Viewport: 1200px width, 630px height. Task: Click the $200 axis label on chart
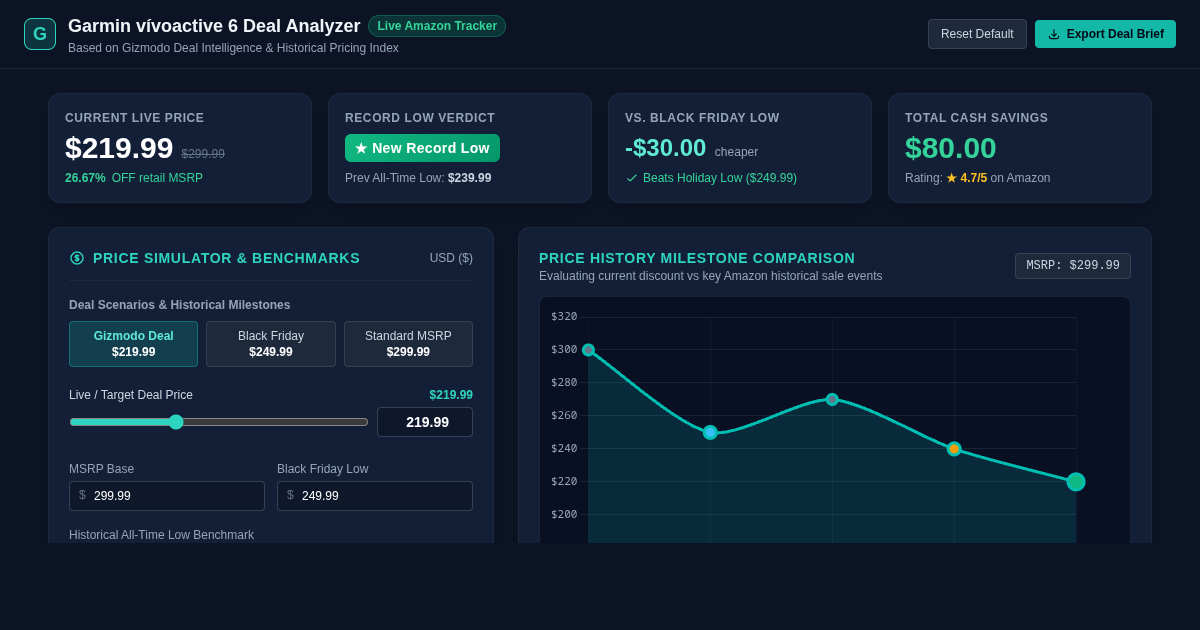pos(564,515)
